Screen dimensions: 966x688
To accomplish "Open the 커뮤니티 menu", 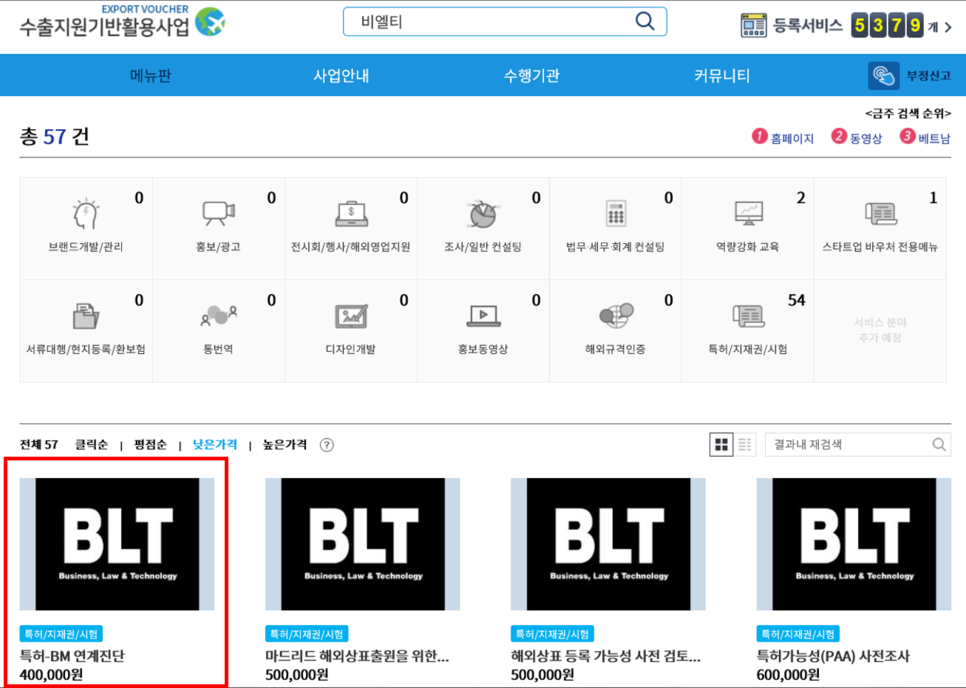I will pyautogui.click(x=722, y=75).
